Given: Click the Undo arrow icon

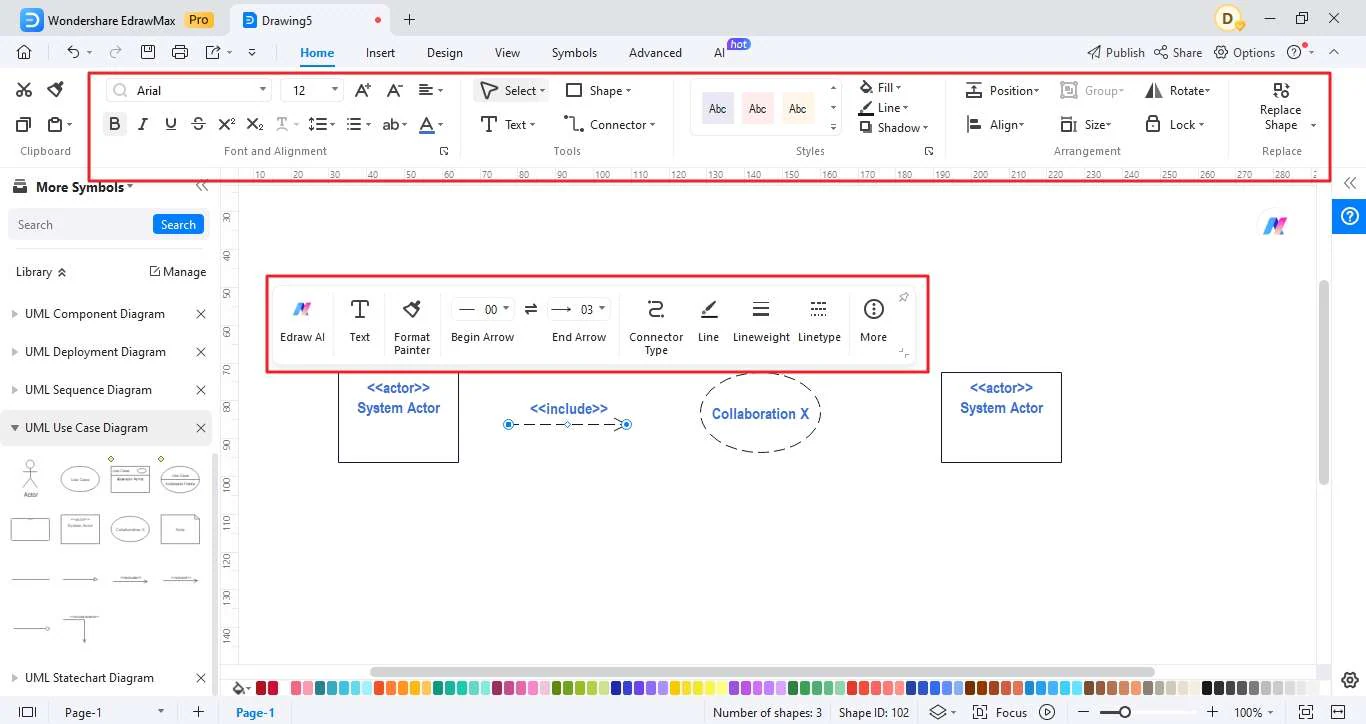Looking at the screenshot, I should tap(73, 52).
